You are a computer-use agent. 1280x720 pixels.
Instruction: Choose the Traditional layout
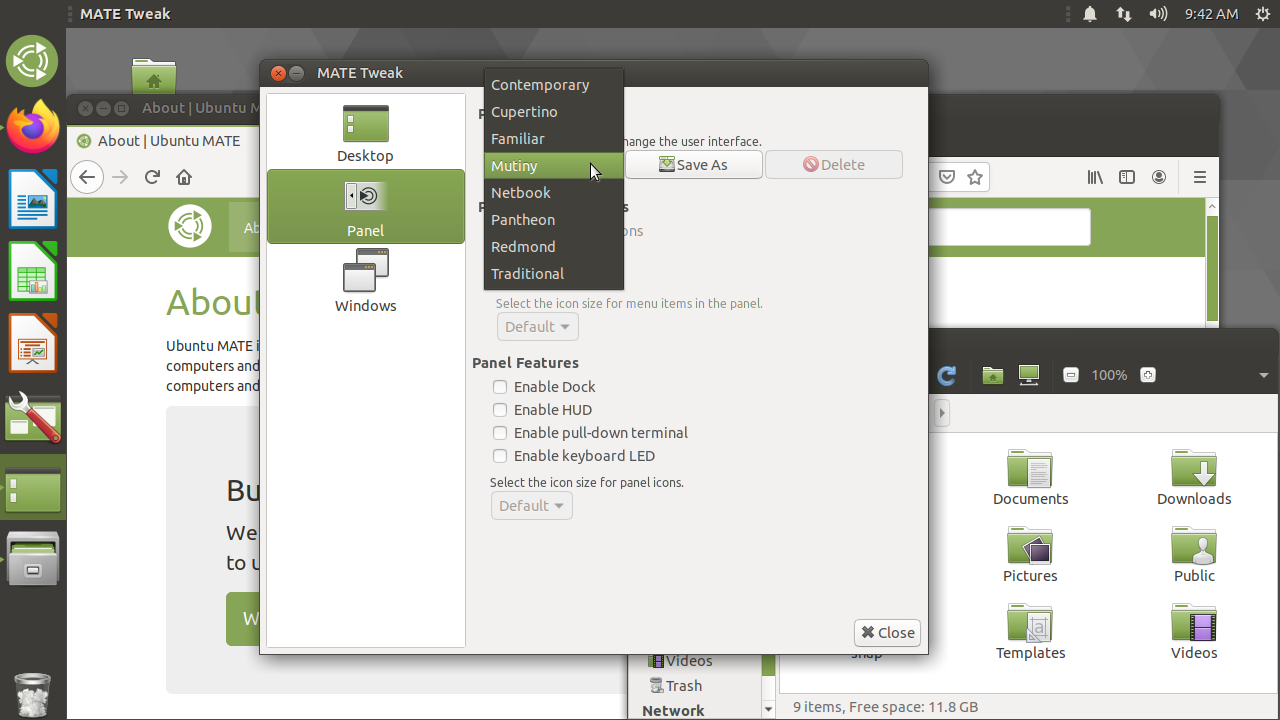[554, 274]
